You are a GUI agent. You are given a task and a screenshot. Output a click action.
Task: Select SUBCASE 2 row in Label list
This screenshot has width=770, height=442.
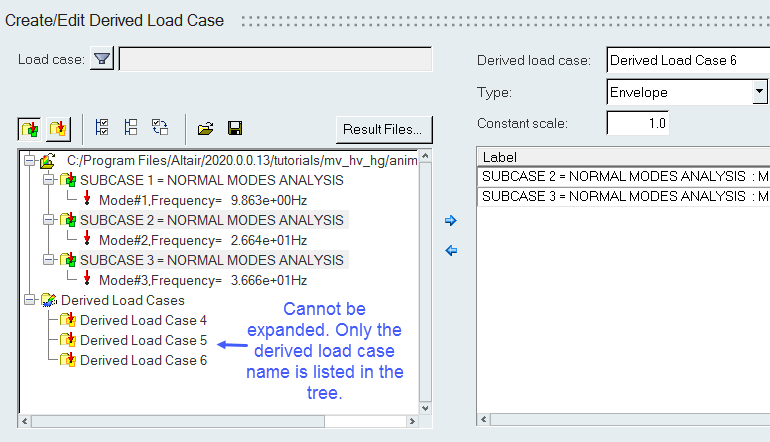click(624, 176)
